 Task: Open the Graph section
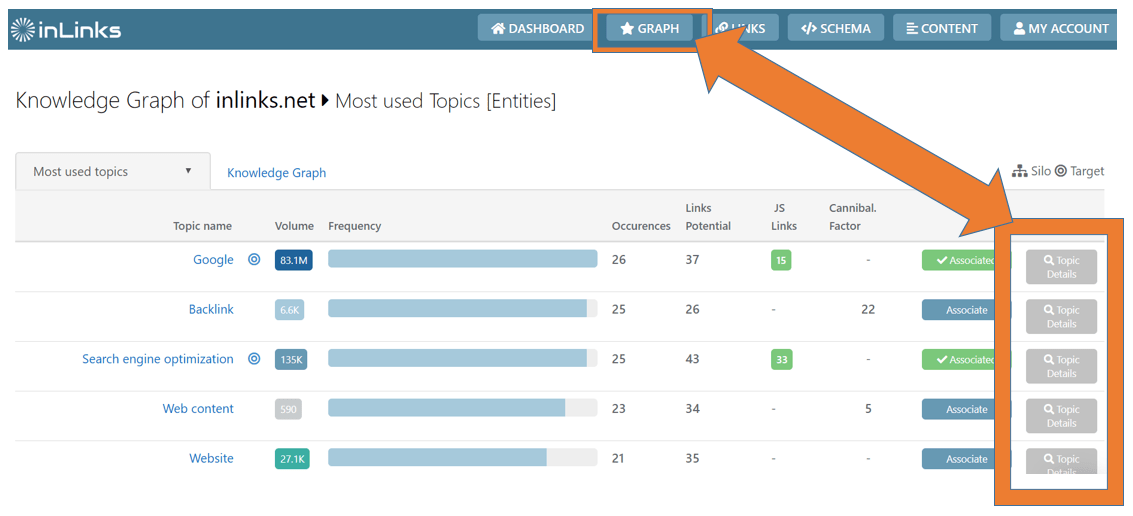tap(650, 29)
